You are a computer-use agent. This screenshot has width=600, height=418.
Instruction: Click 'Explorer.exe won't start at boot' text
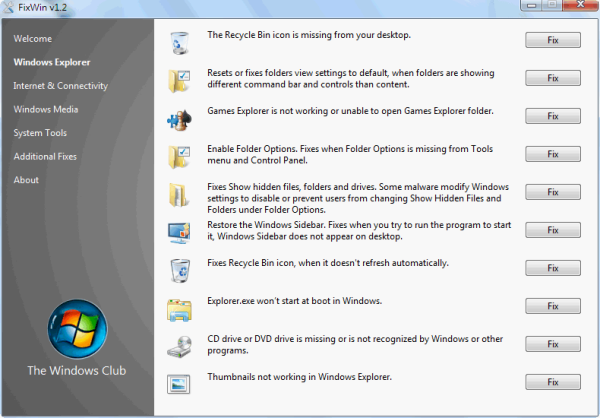pyautogui.click(x=294, y=301)
